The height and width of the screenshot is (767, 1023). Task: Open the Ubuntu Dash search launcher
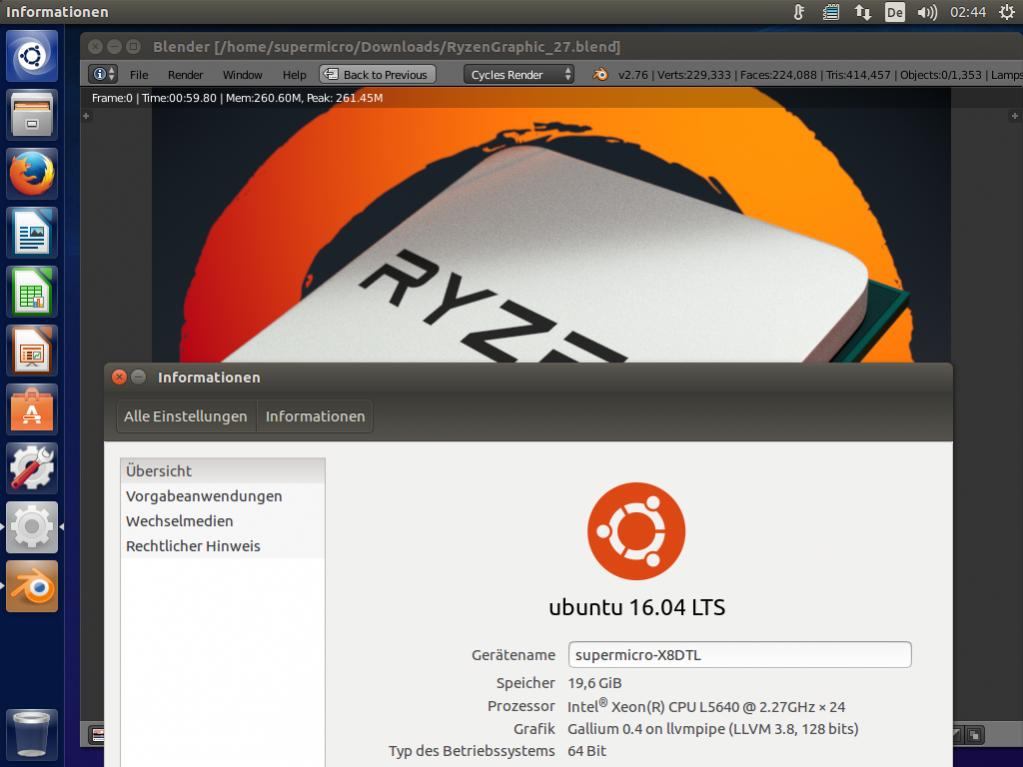coord(31,56)
